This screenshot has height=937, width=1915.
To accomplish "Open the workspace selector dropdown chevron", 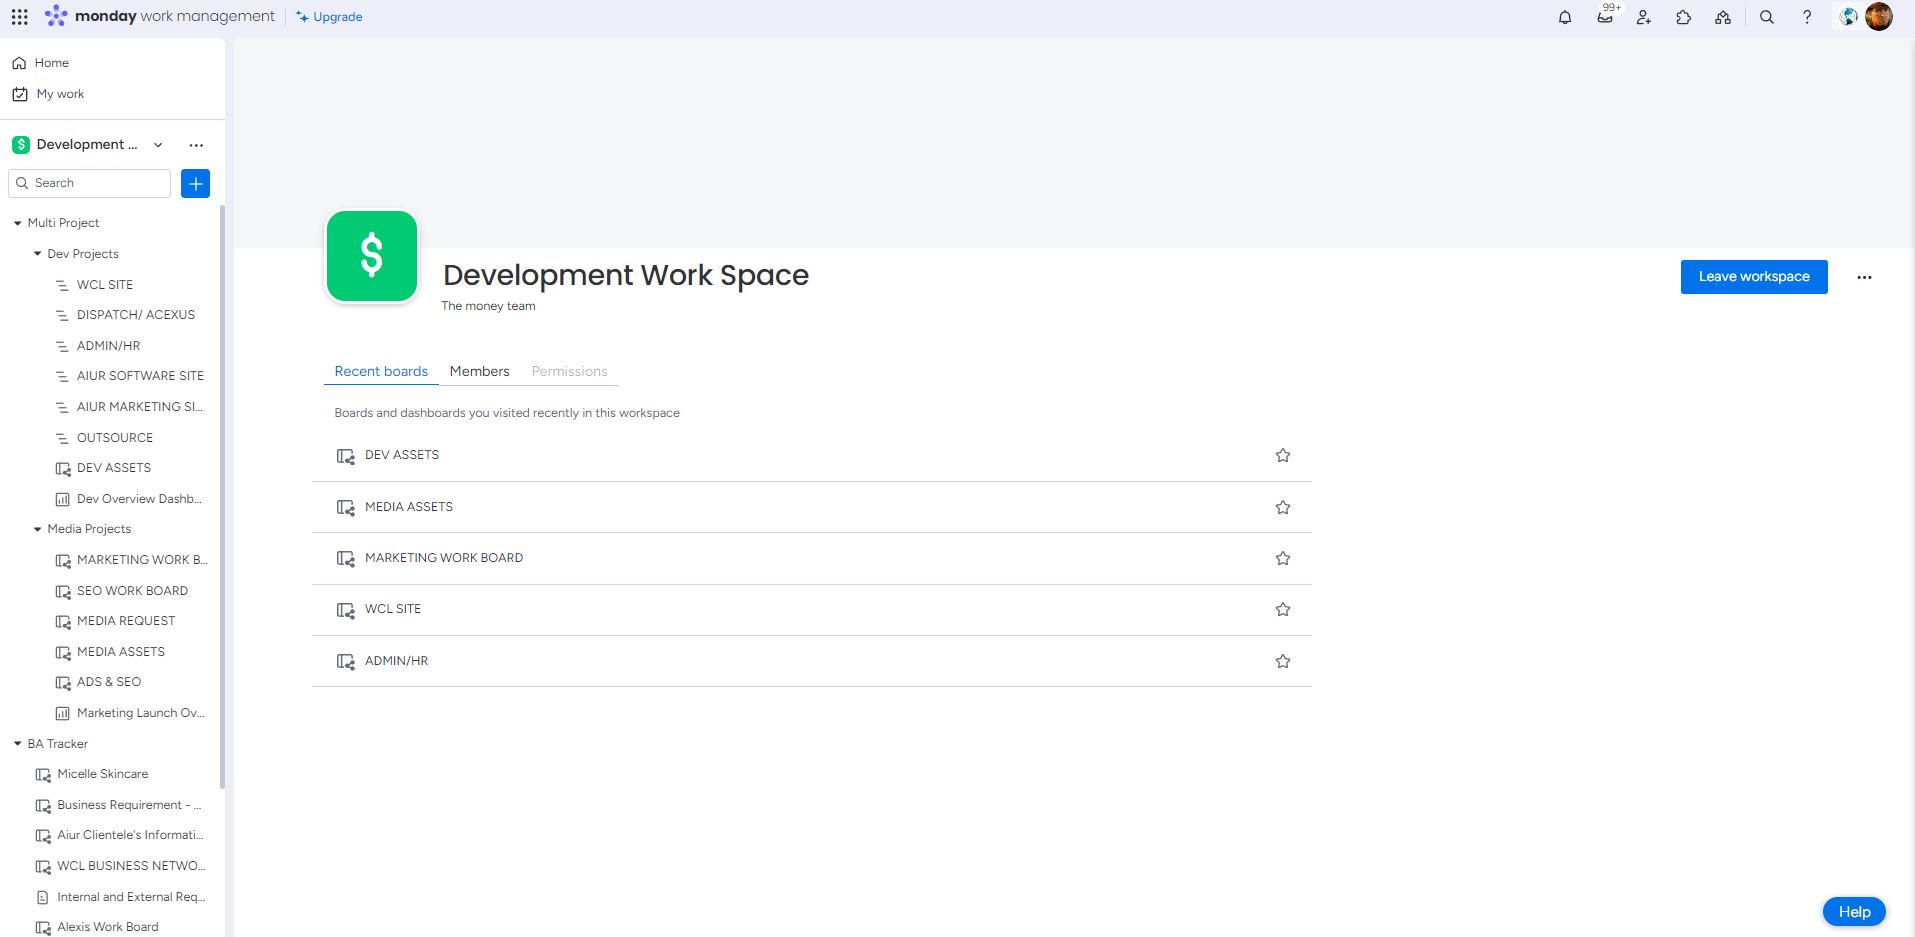I will tap(158, 145).
